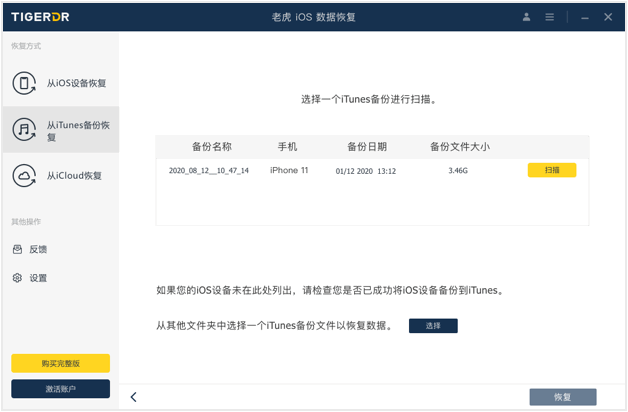Open 反馈 feedback option

(38, 249)
